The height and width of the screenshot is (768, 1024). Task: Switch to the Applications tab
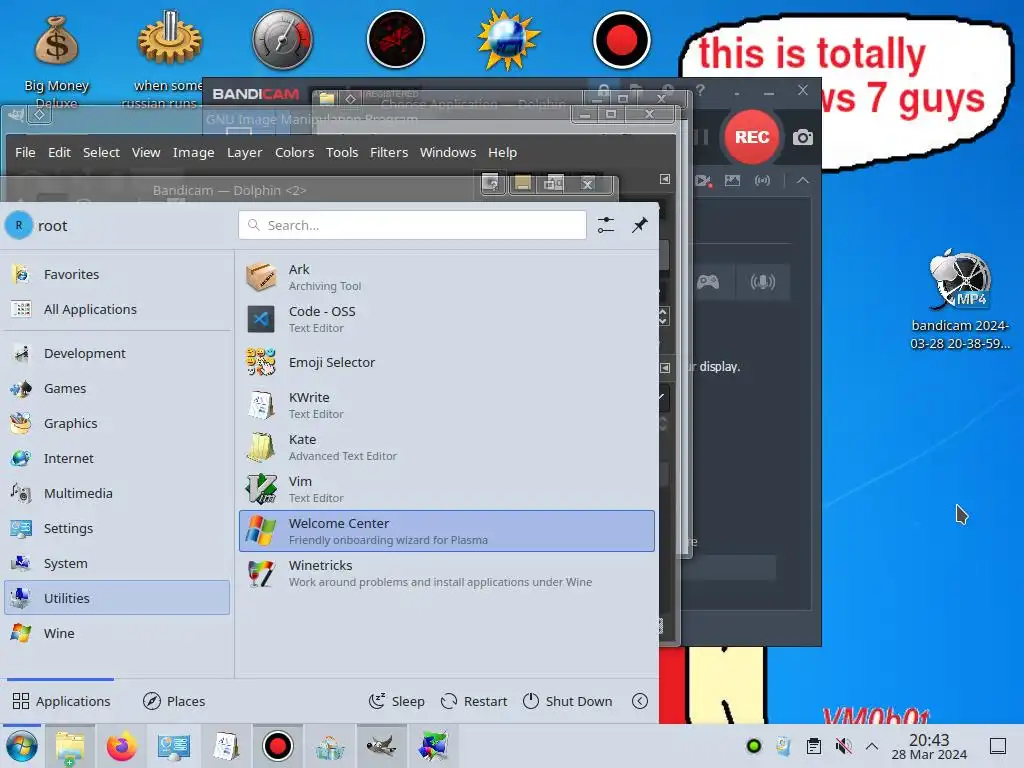pos(61,701)
